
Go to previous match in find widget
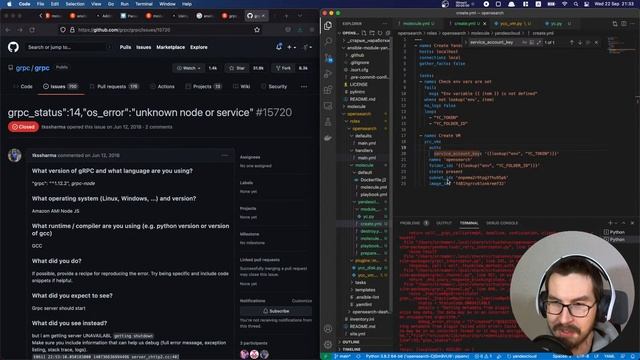pos(571,42)
